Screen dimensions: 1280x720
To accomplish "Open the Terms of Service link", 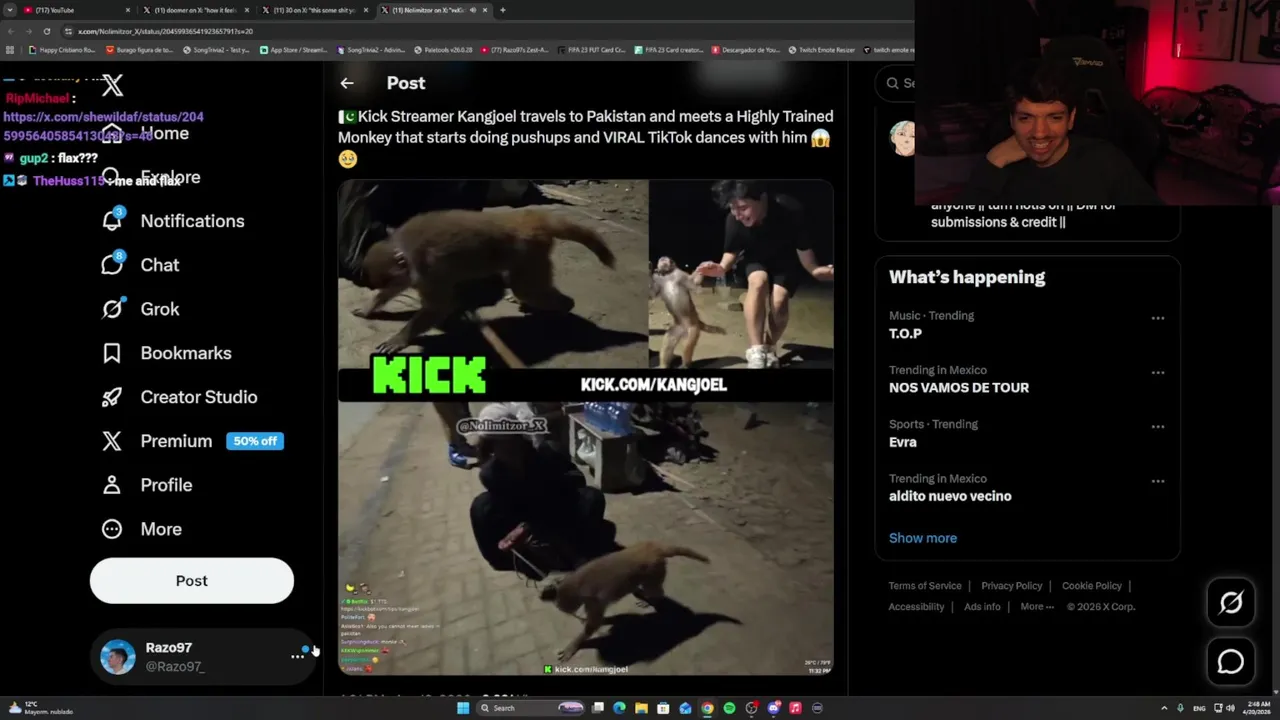I will click(x=925, y=586).
